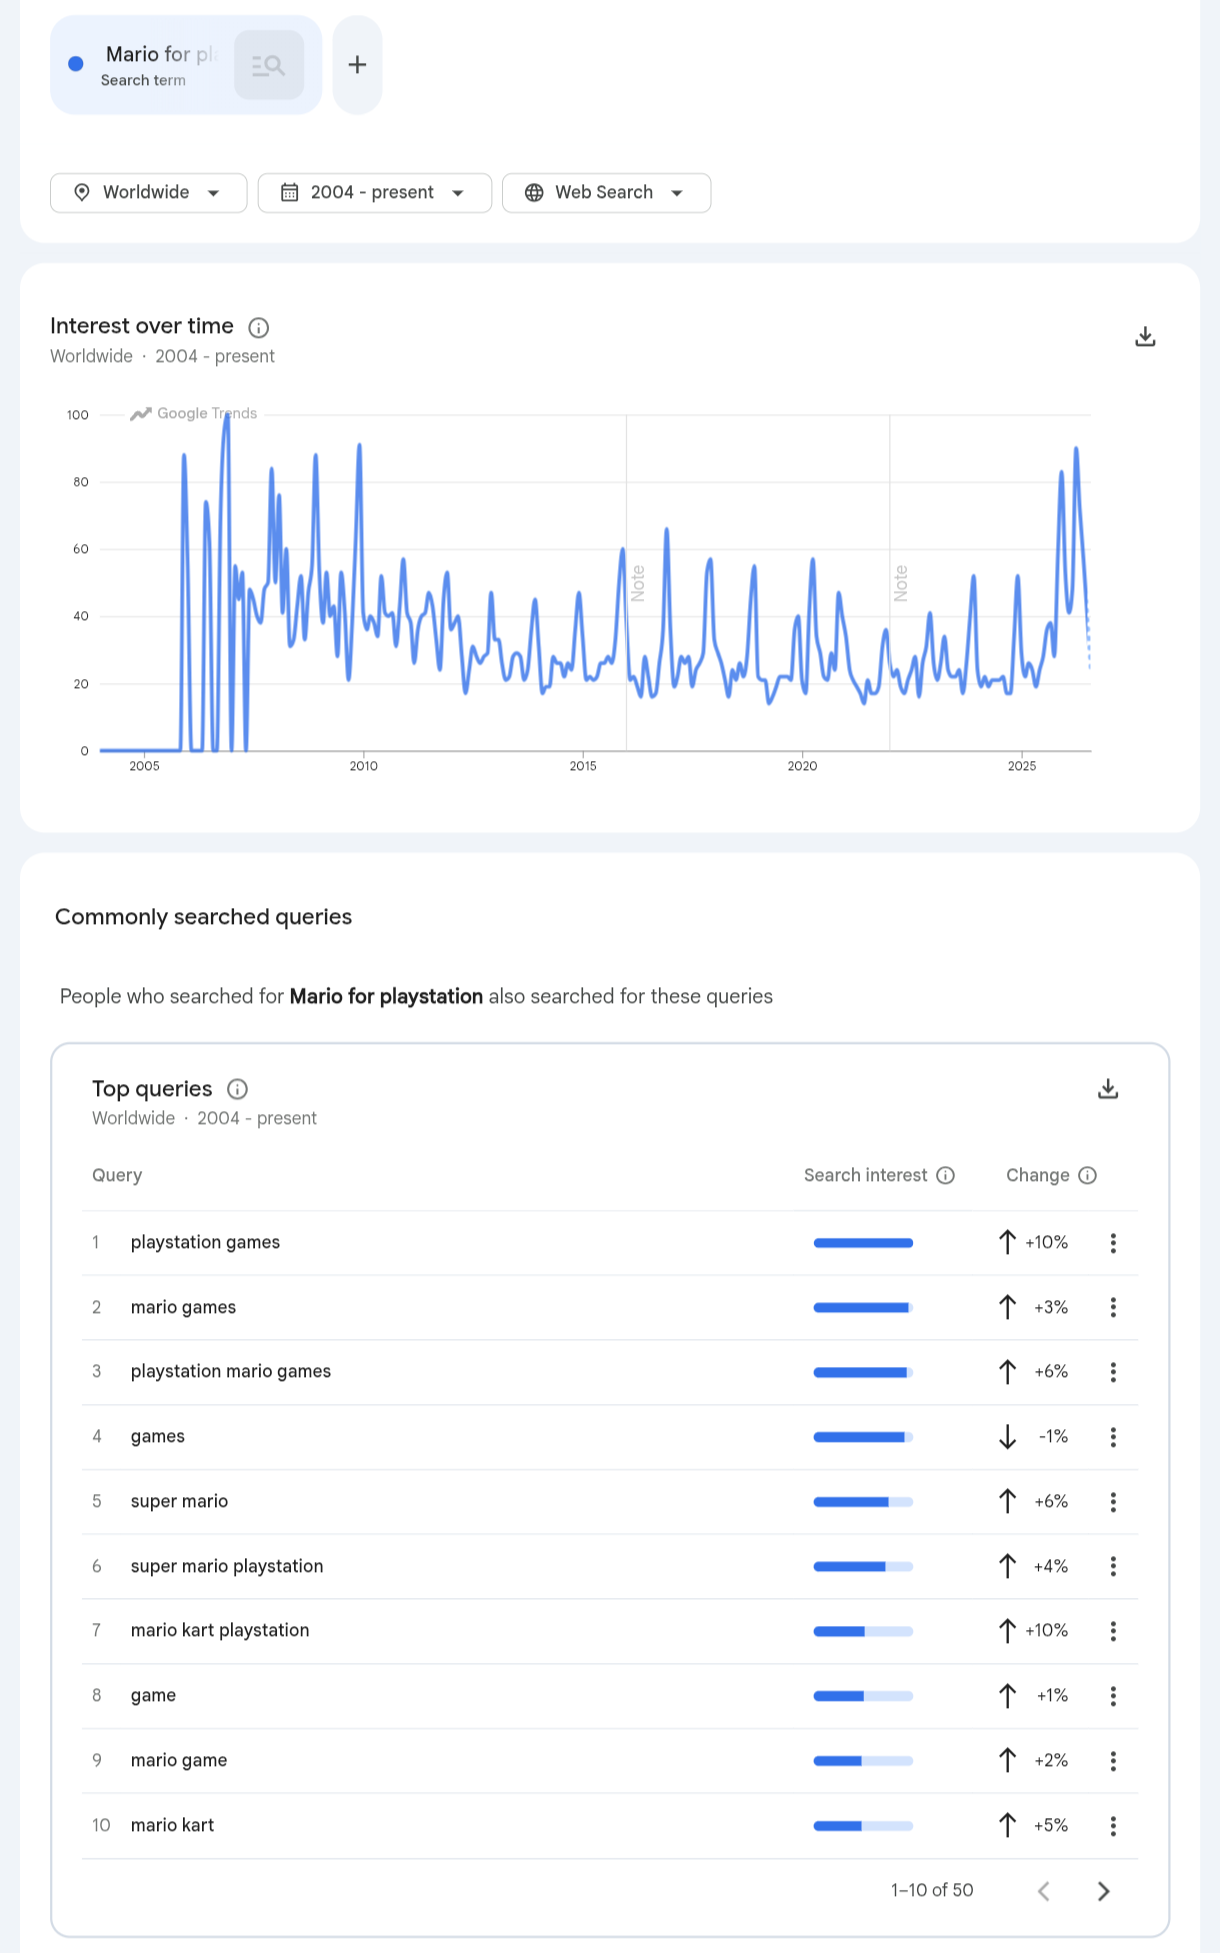Open more options for playstation games row

click(1113, 1243)
